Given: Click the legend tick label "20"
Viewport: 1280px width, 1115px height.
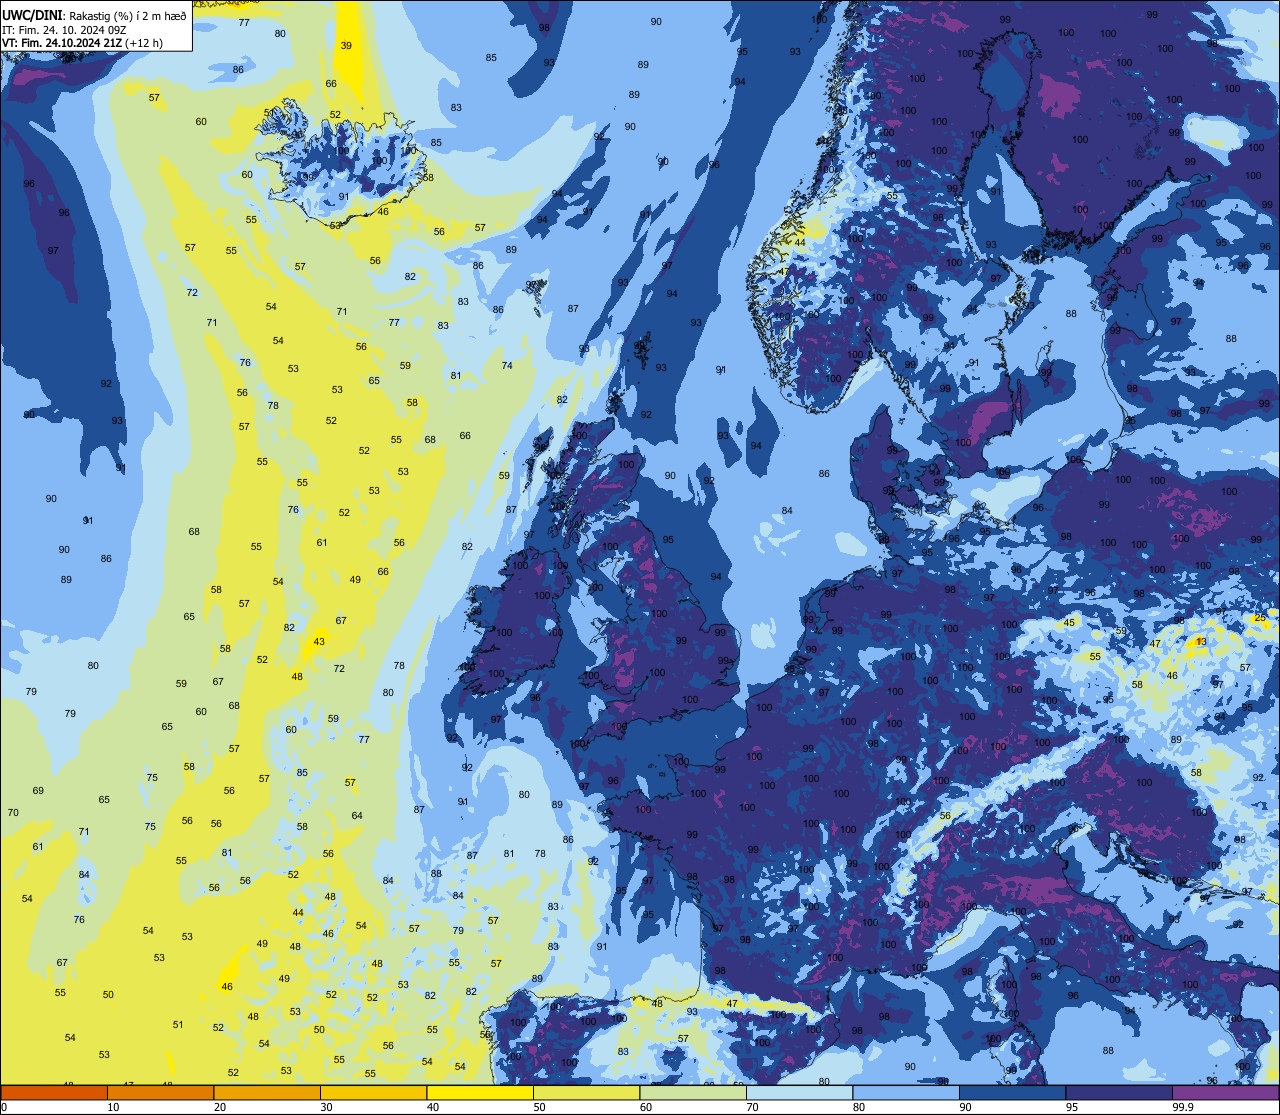Looking at the screenshot, I should (220, 1107).
